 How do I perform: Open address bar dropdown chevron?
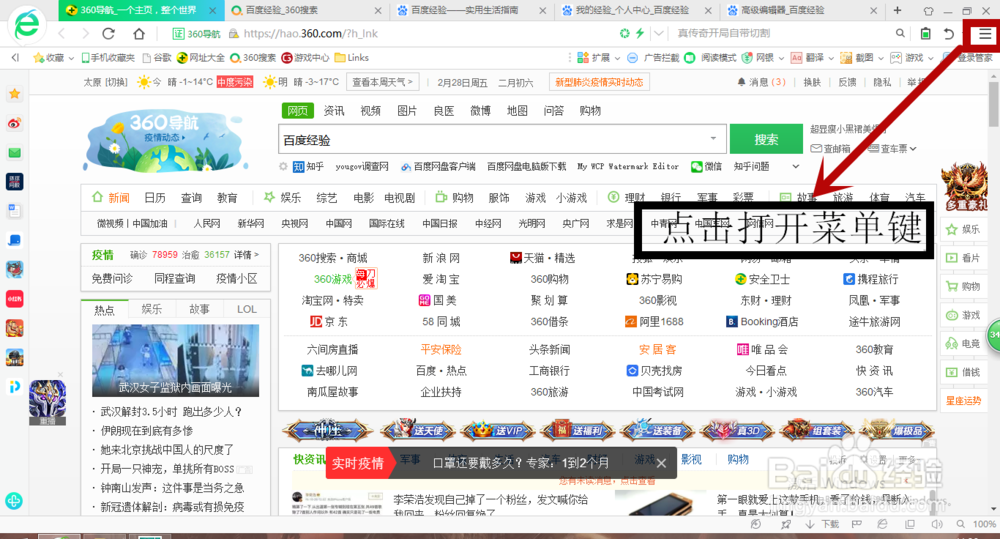pos(659,33)
